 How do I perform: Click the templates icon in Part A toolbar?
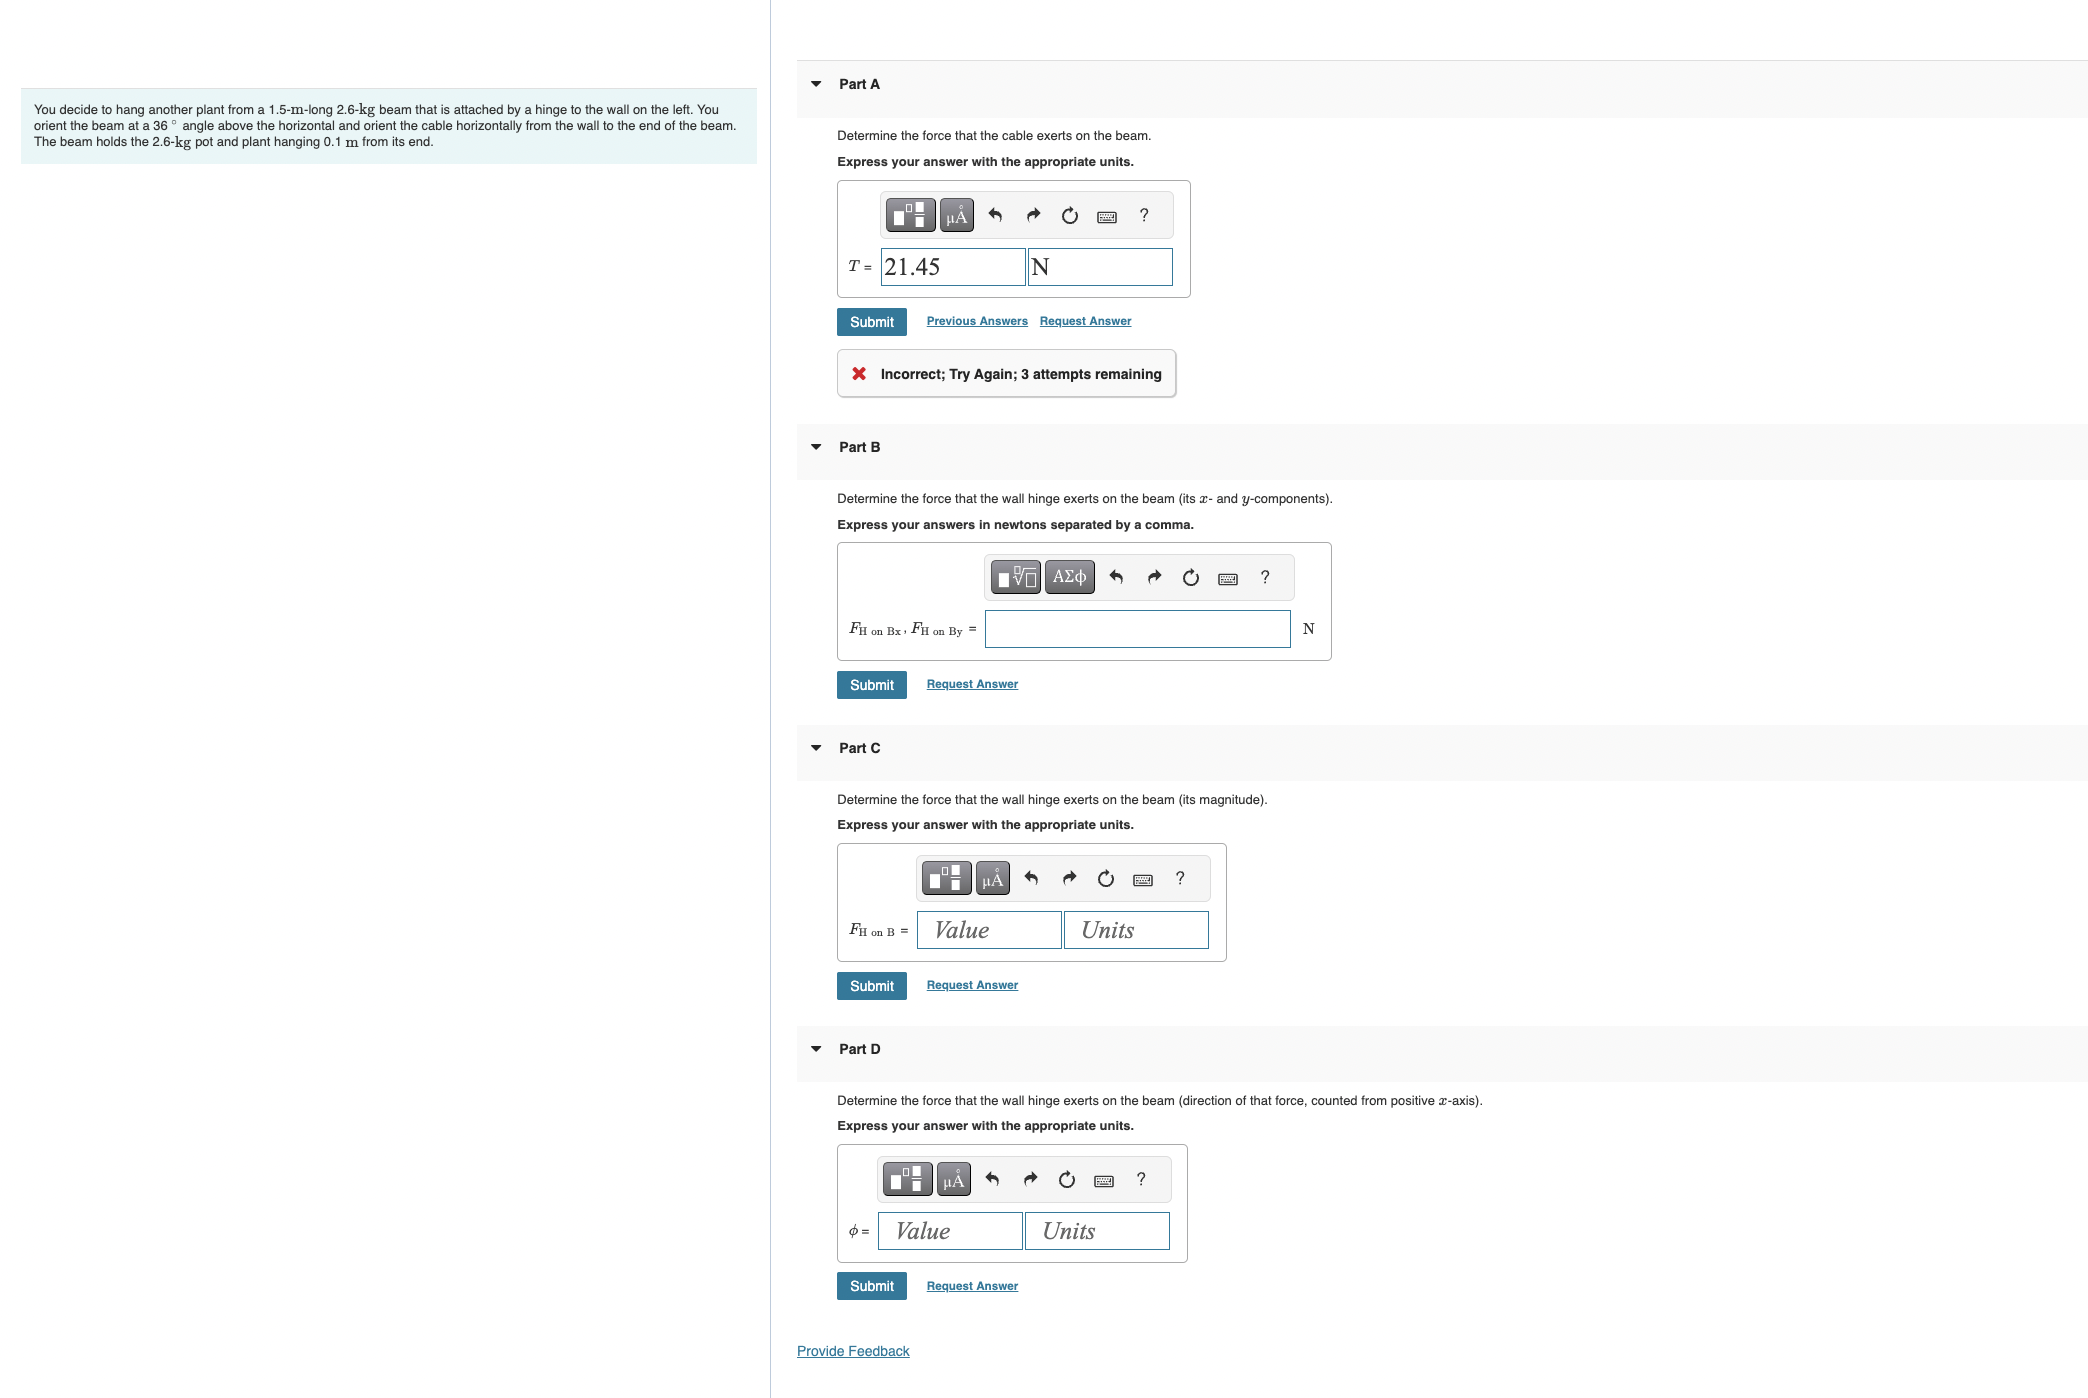tap(909, 215)
